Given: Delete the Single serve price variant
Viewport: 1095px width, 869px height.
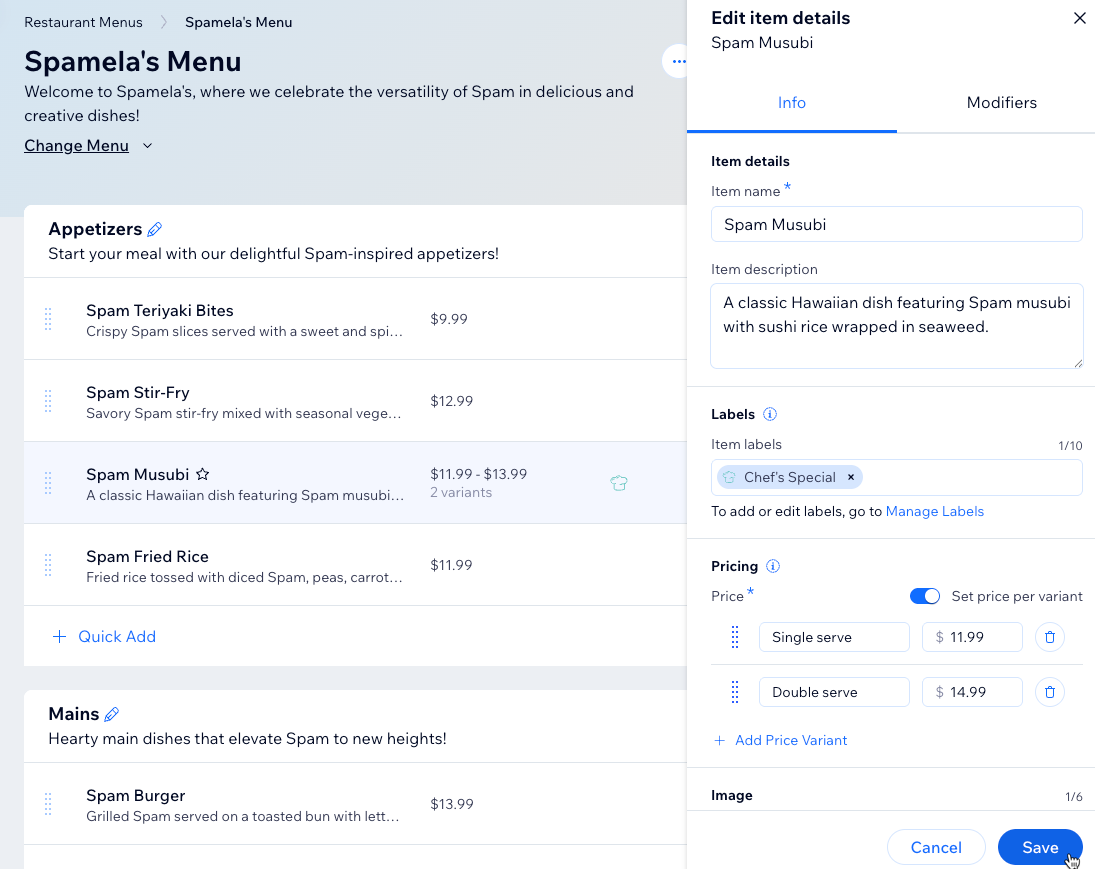Looking at the screenshot, I should (x=1049, y=637).
